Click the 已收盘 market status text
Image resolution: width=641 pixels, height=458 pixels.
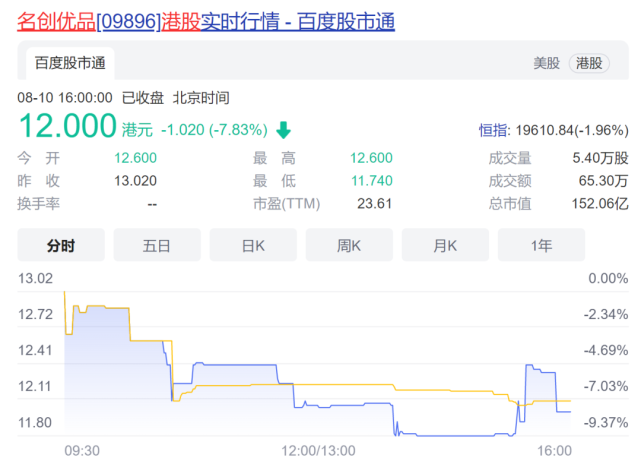click(x=143, y=98)
